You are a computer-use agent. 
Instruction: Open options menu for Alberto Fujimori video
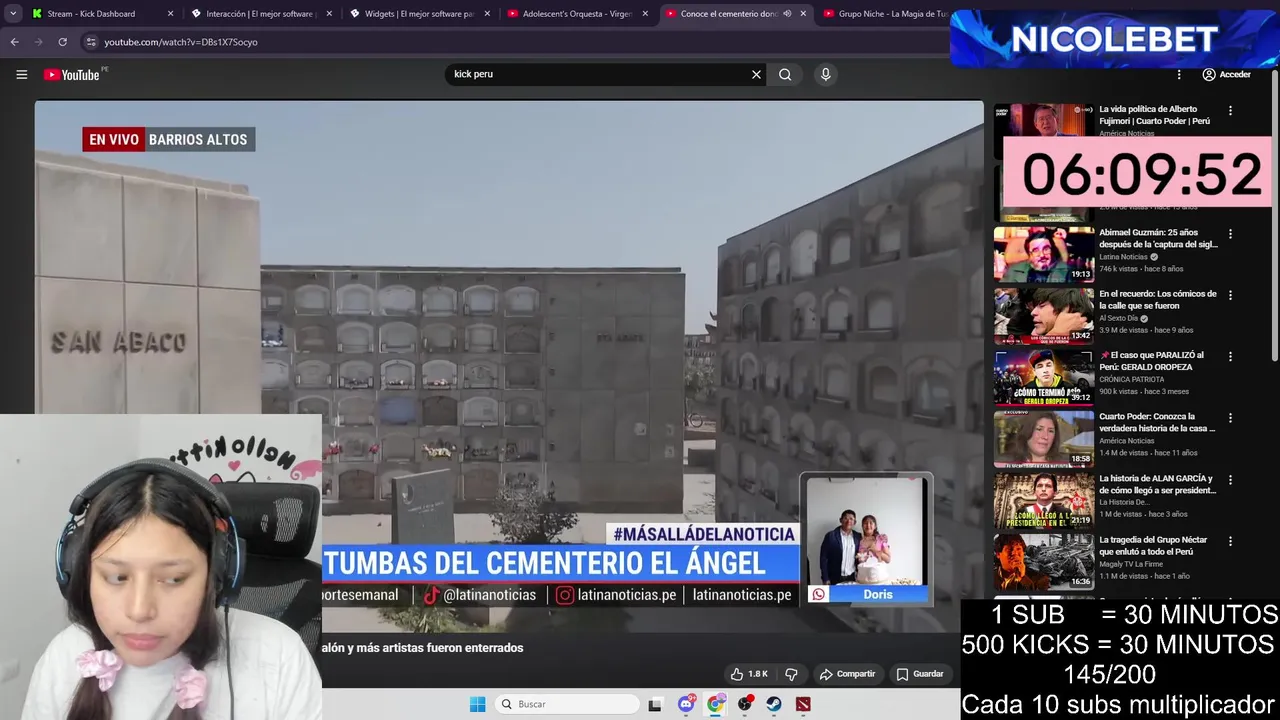1230,111
